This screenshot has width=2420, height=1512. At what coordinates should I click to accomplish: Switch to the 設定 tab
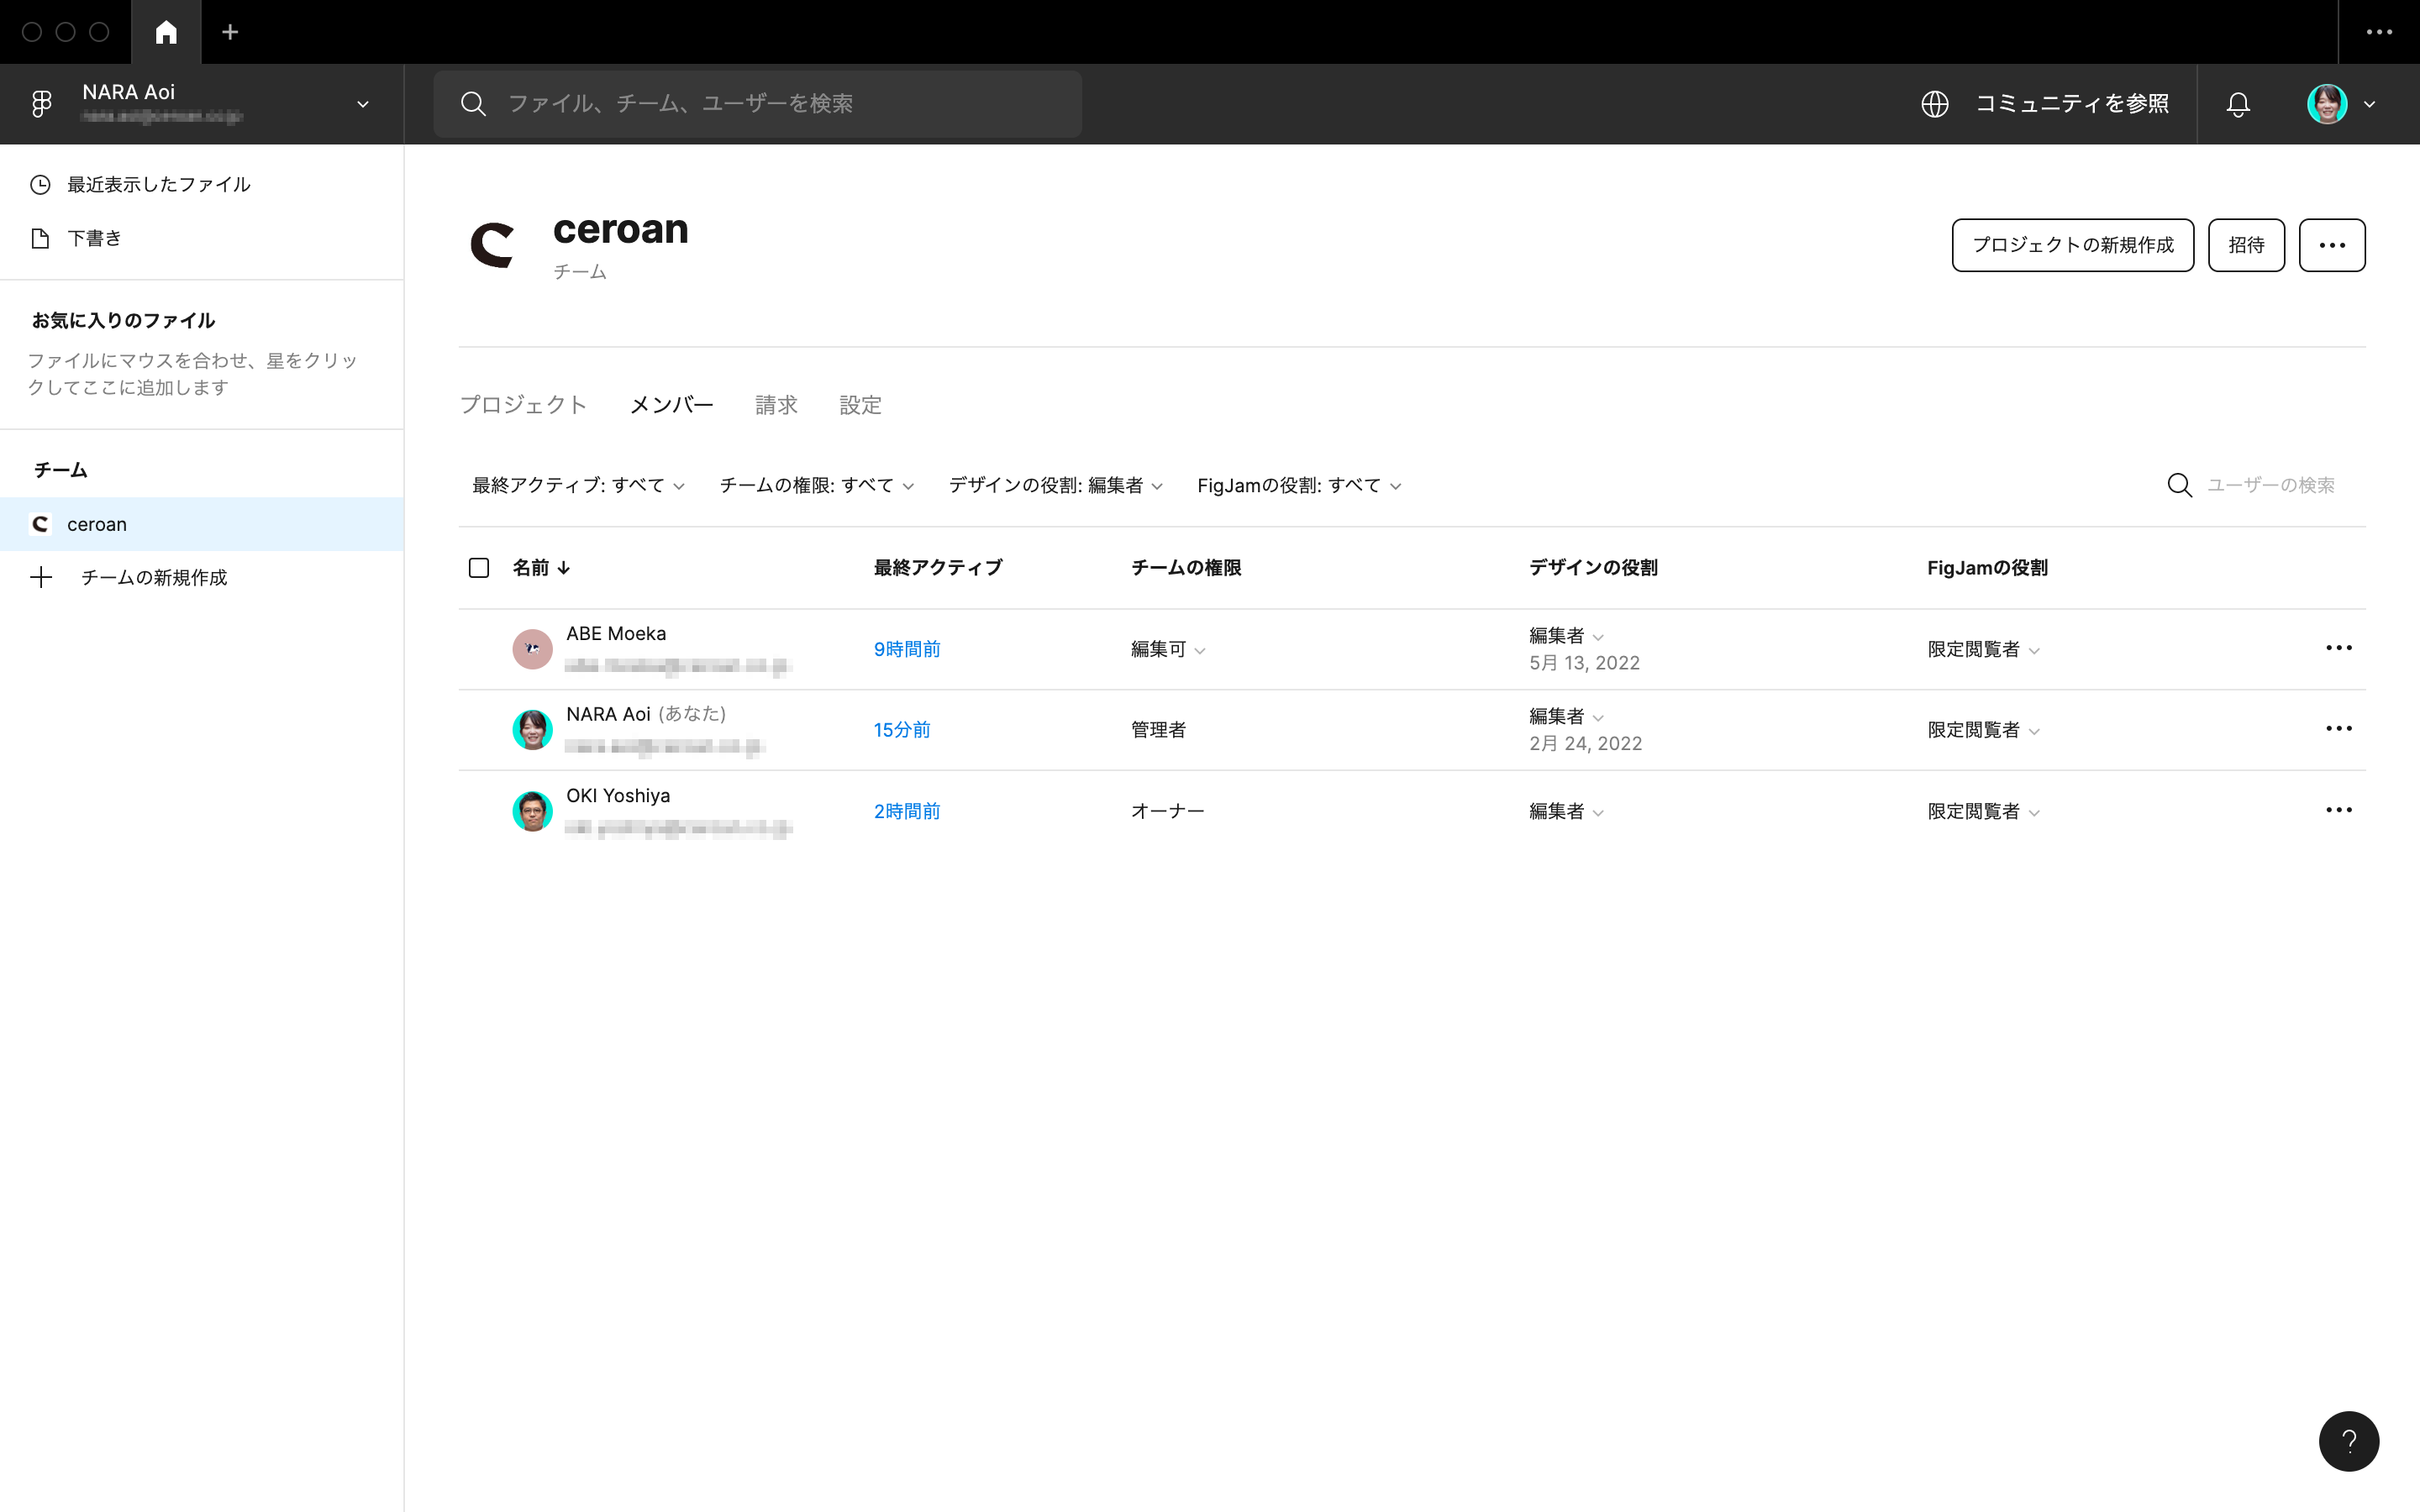[x=860, y=405]
